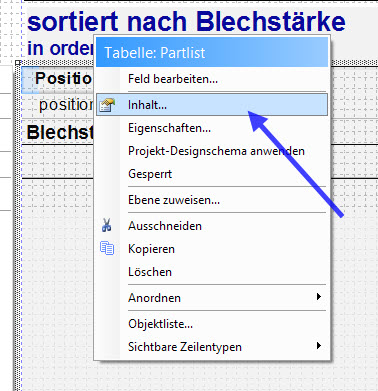Select the Blechst group header row
Image resolution: width=378 pixels, height=391 pixels.
57,132
